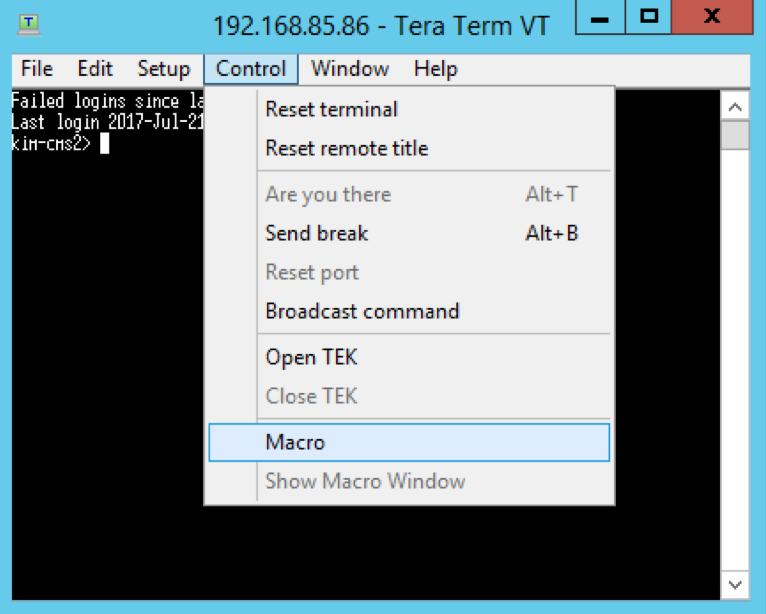Click the Reset port entry

pos(409,273)
